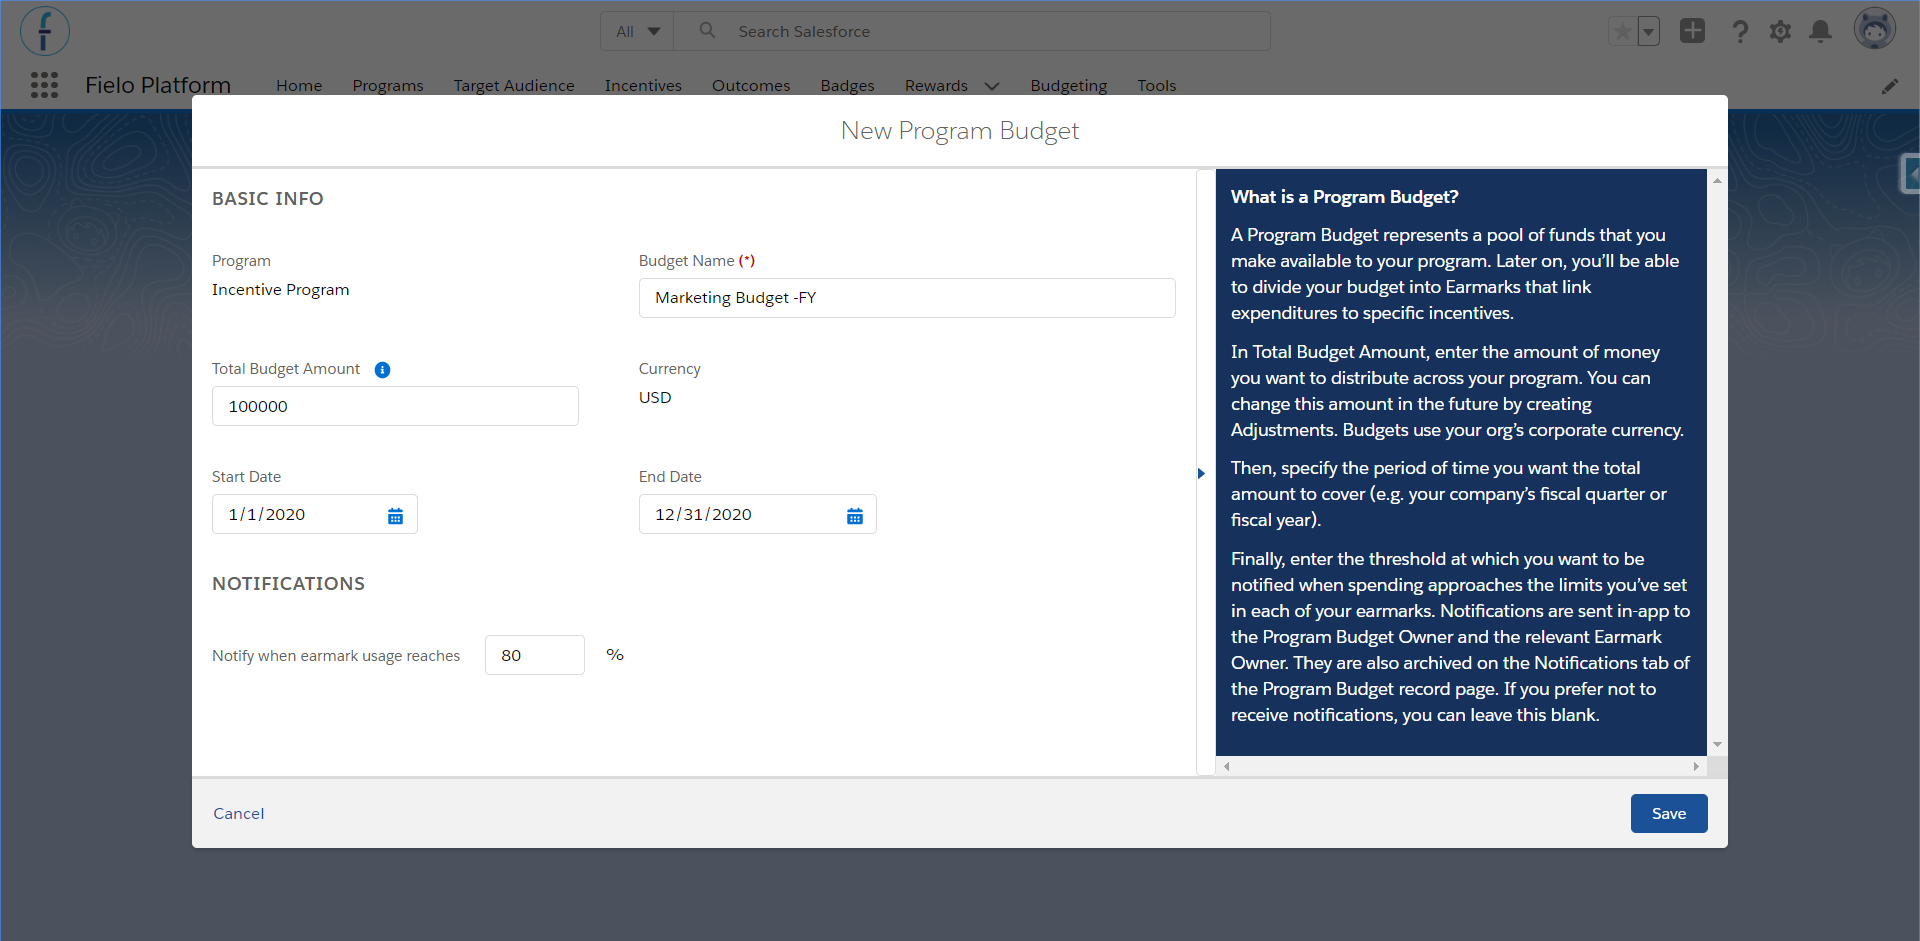Focus the Search Salesforce field
1920x941 pixels.
click(972, 31)
